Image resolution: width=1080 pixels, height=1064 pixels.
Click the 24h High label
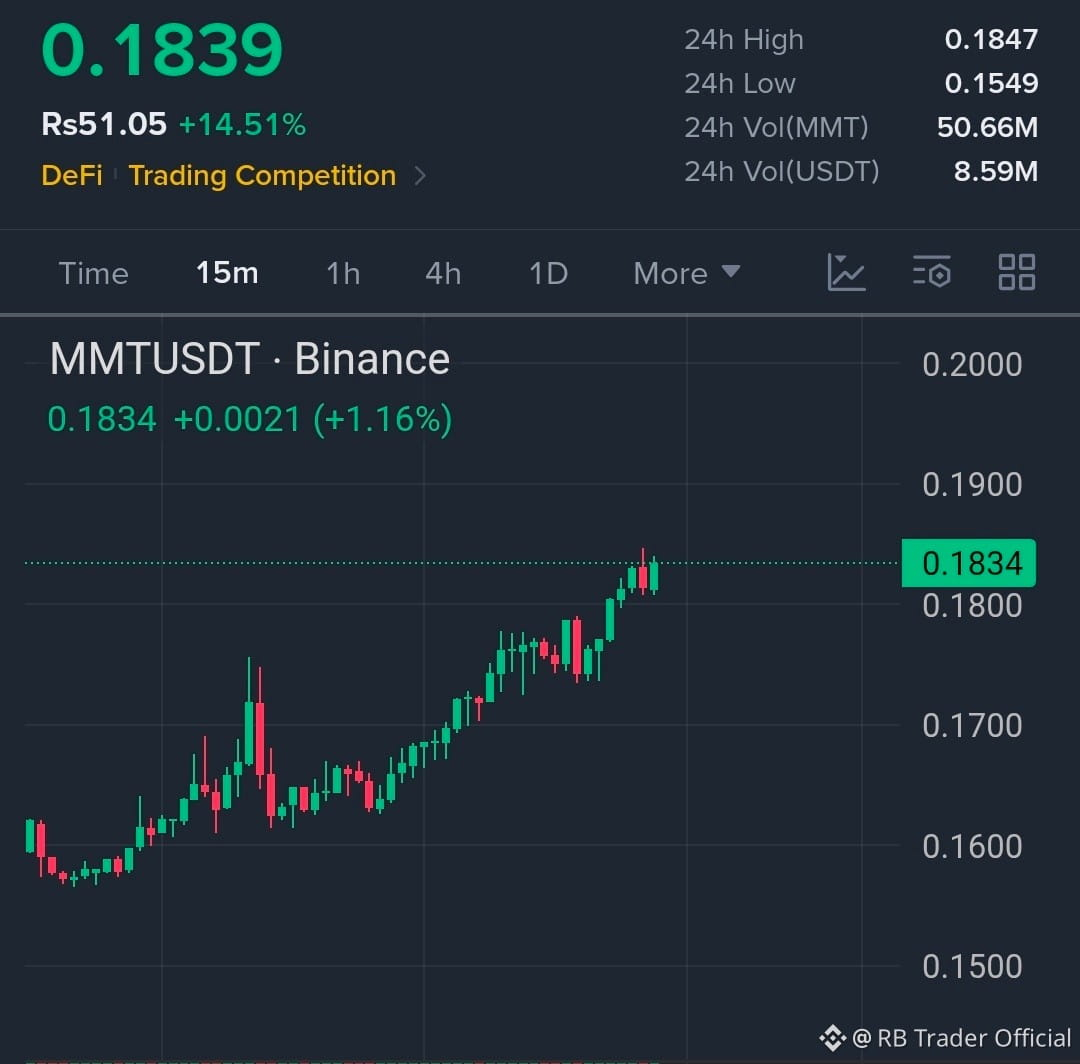[744, 40]
